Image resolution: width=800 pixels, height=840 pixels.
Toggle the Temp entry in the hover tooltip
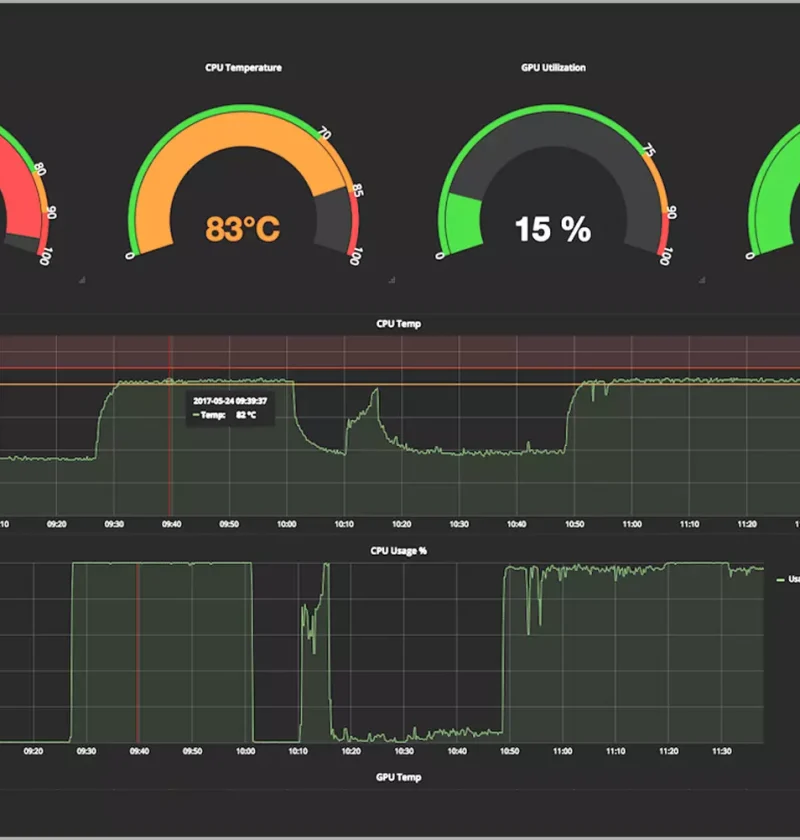212,413
